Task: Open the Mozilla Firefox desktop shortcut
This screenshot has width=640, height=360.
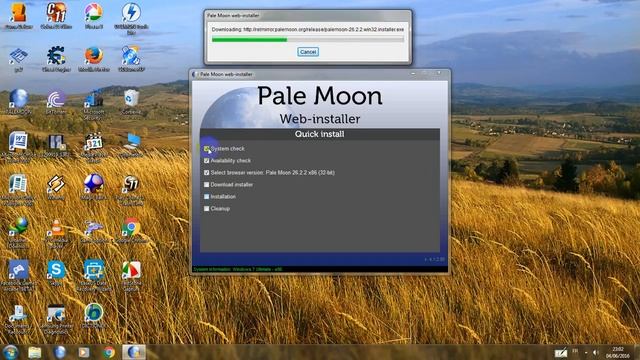Action: point(94,59)
